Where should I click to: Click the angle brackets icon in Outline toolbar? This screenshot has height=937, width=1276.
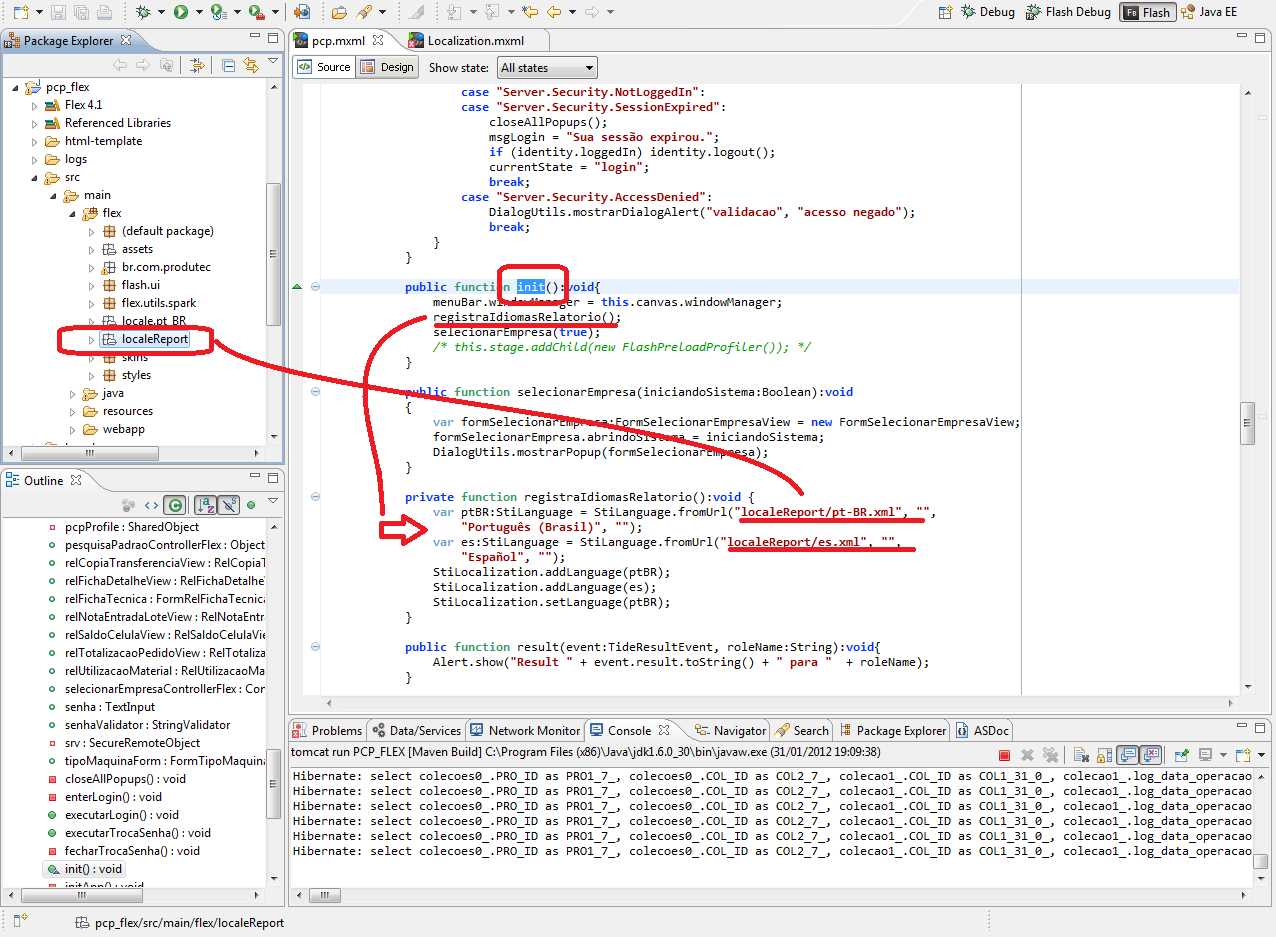tap(151, 506)
